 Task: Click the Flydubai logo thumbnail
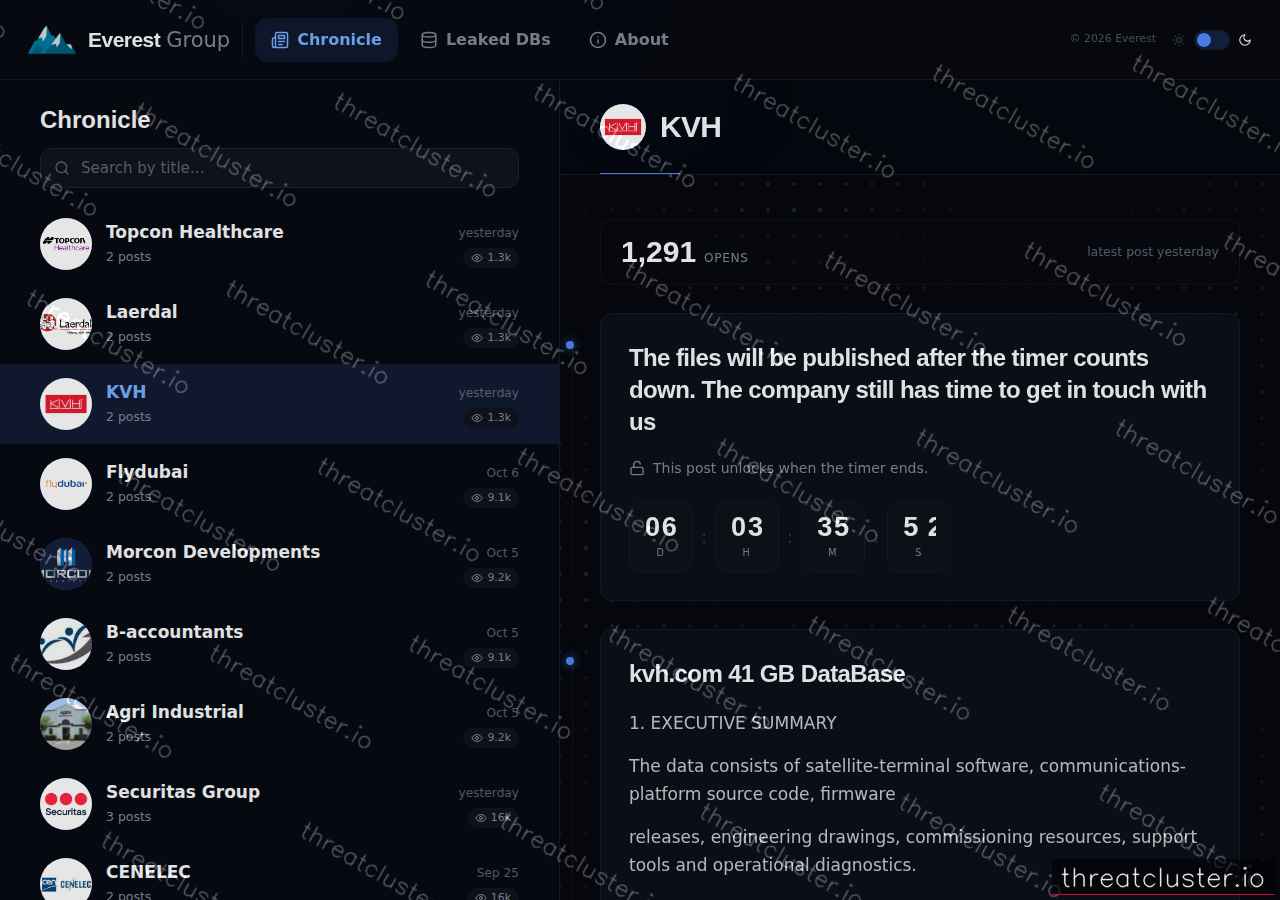66,484
